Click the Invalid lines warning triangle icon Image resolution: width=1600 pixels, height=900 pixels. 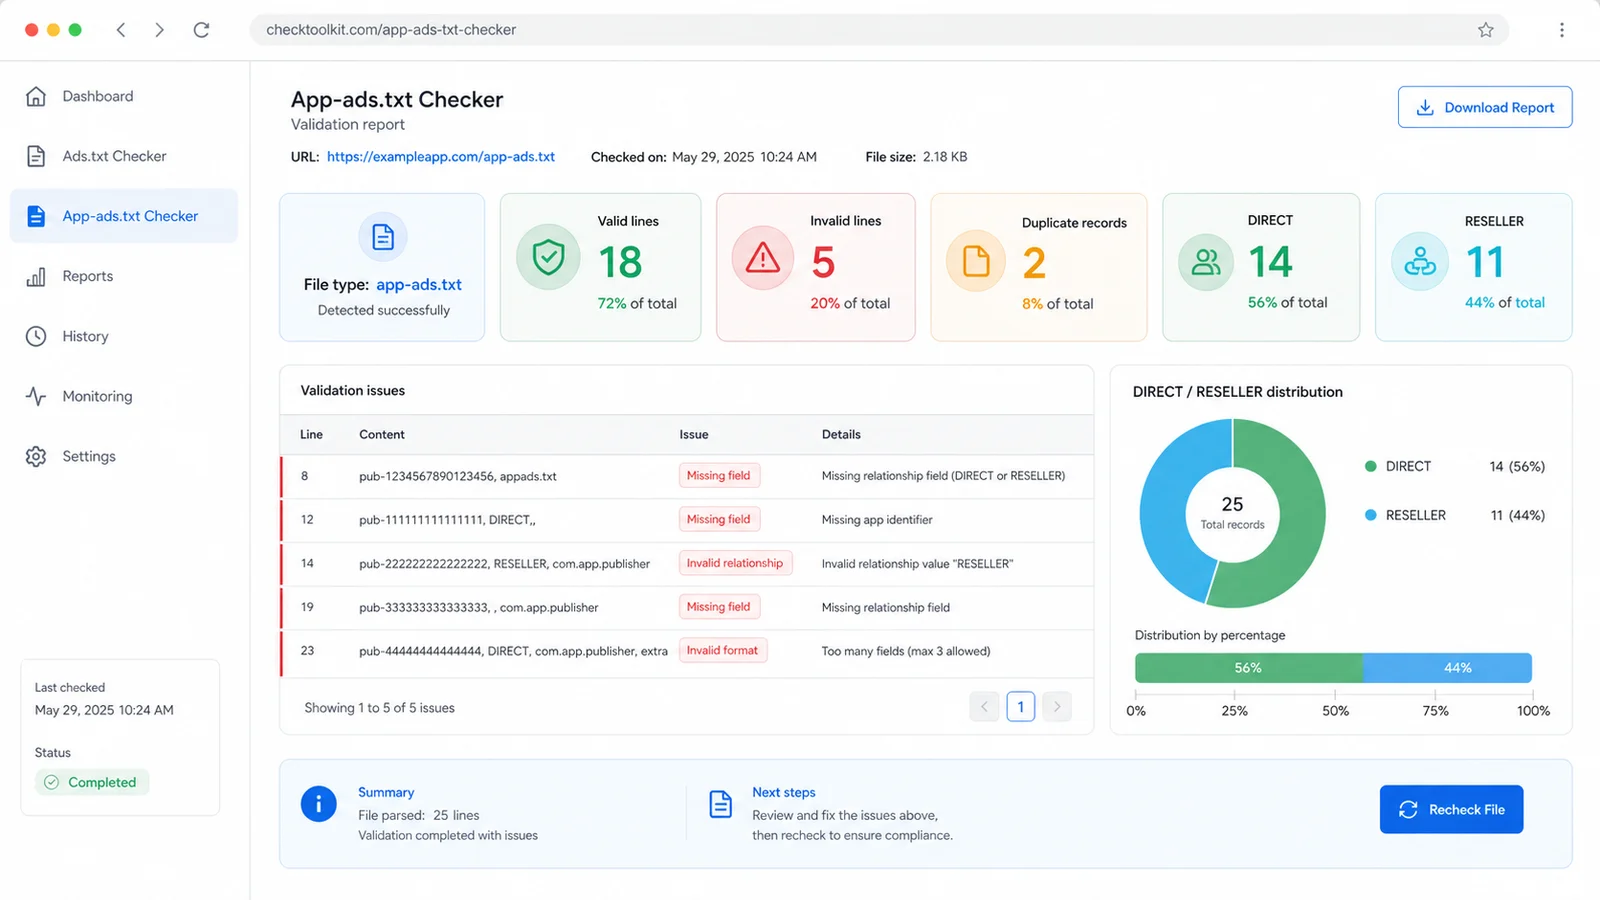tap(763, 258)
